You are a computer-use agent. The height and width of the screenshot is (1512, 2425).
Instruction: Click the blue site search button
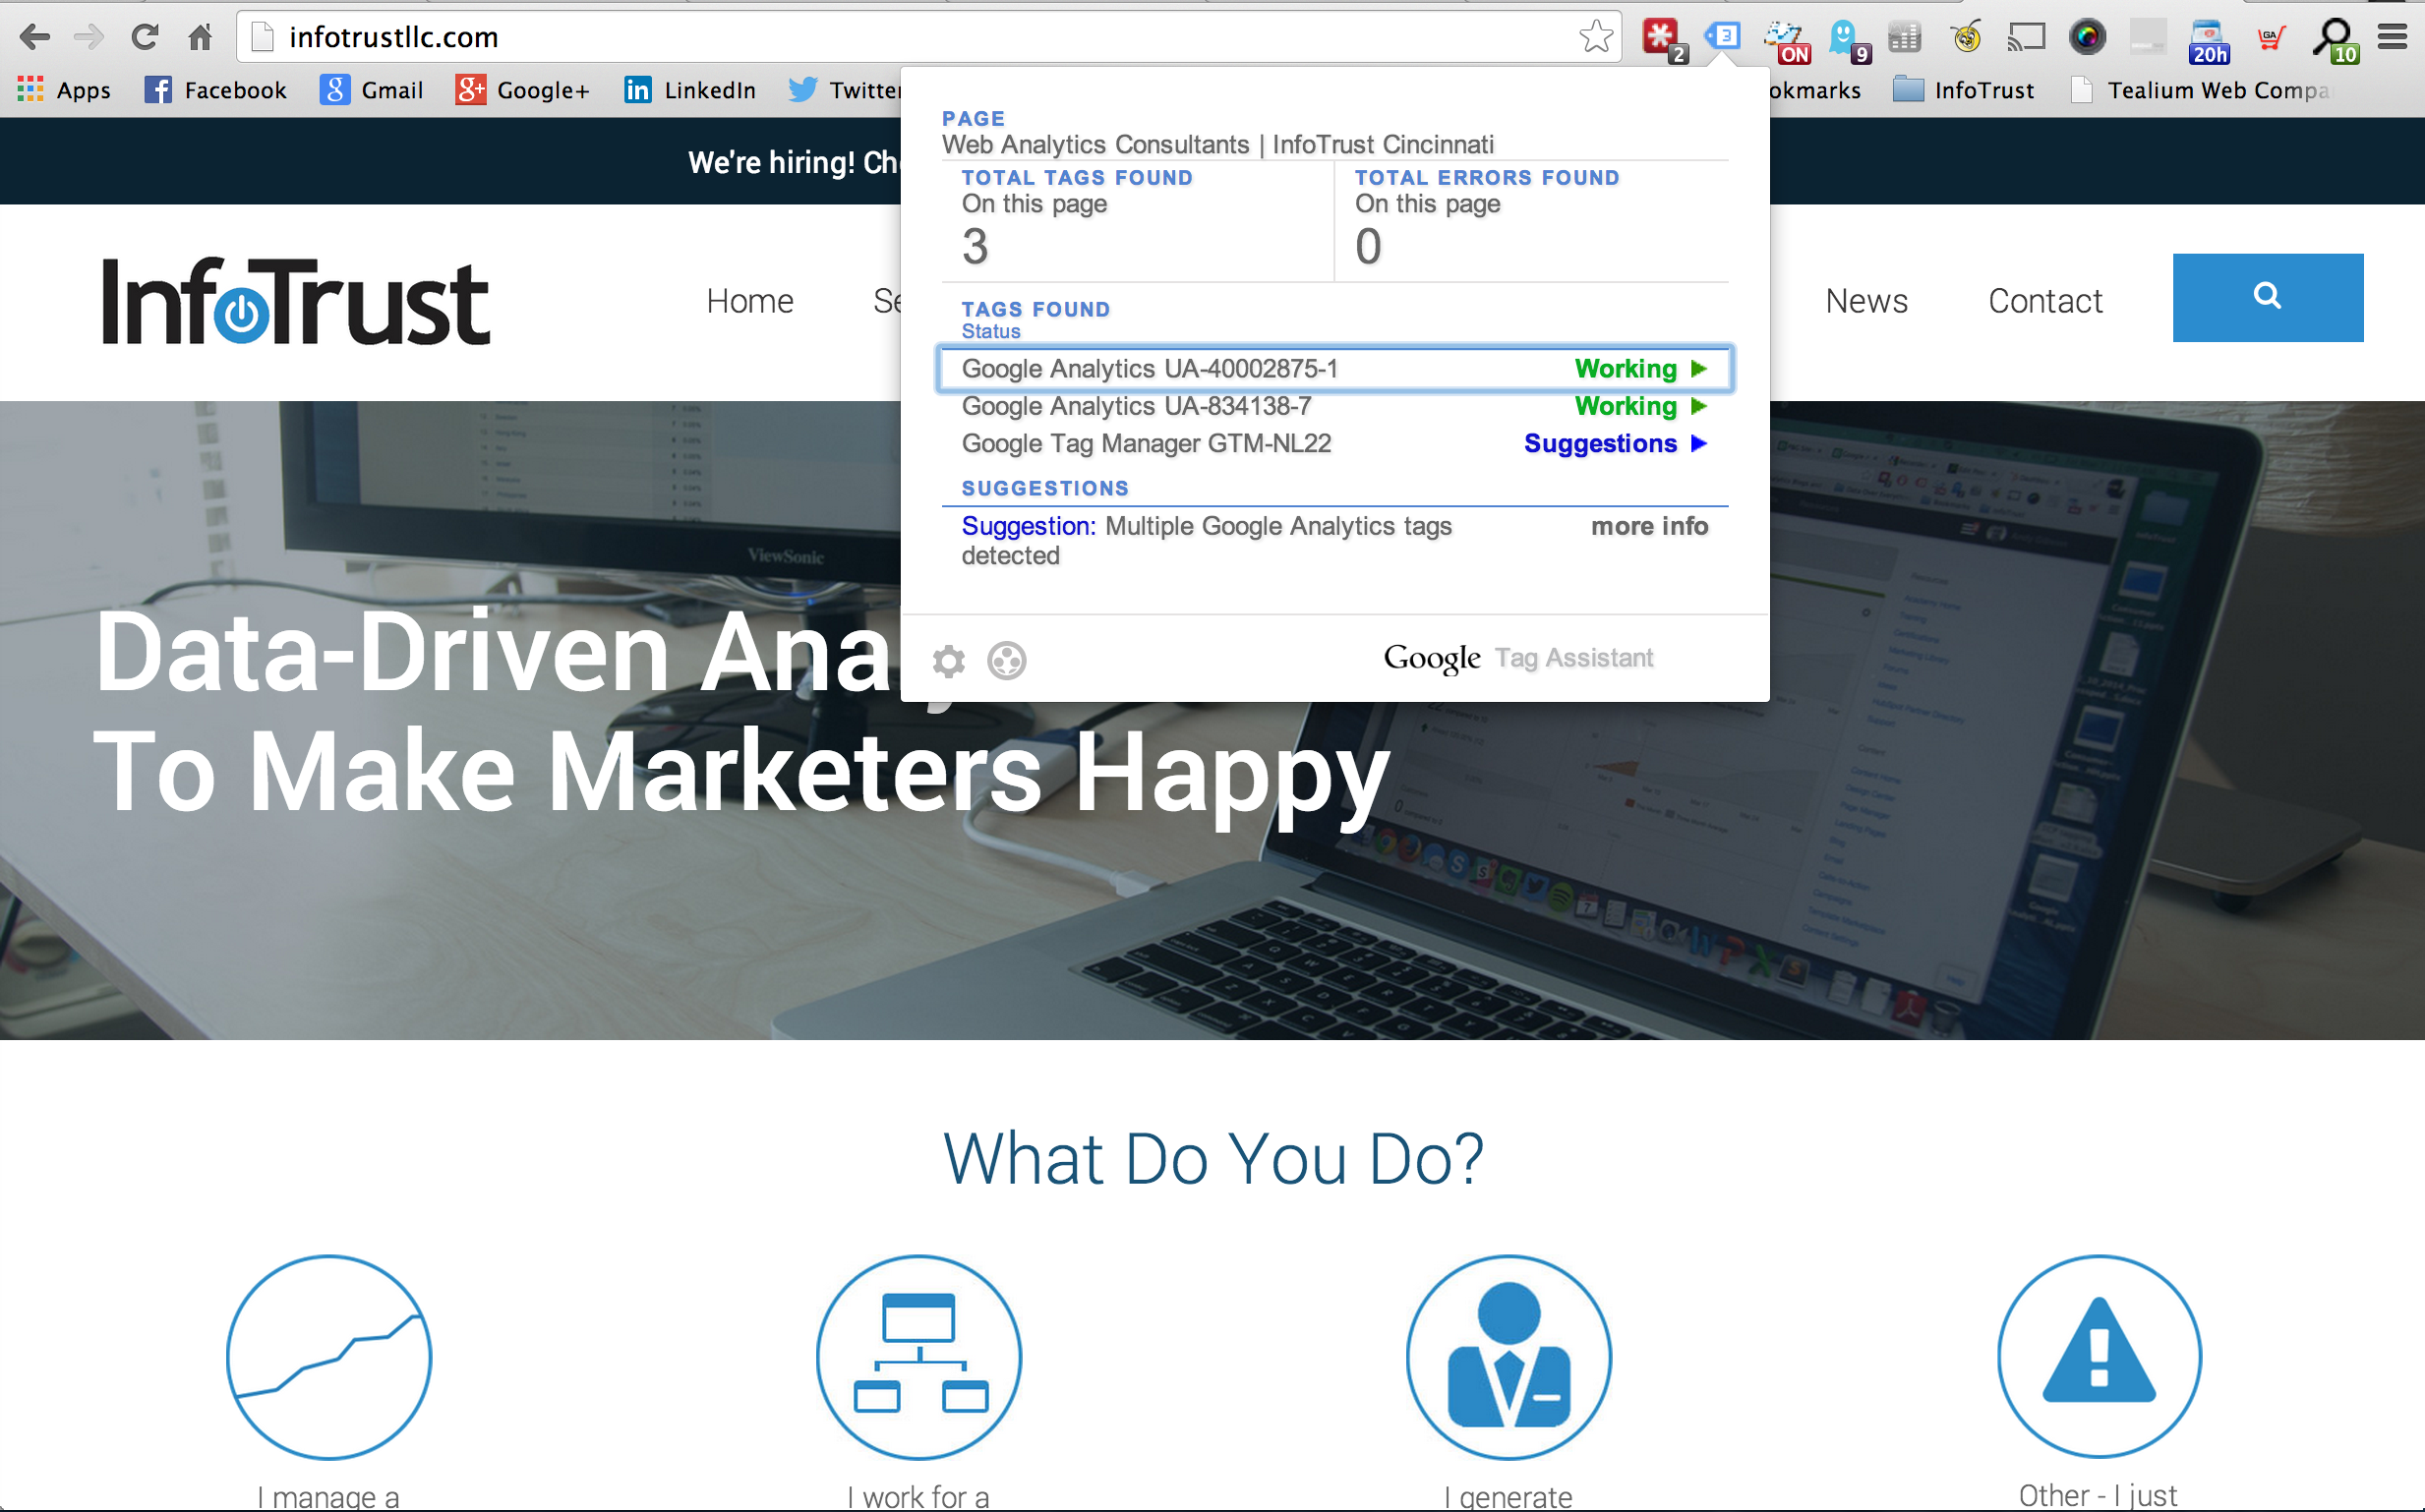(2267, 297)
